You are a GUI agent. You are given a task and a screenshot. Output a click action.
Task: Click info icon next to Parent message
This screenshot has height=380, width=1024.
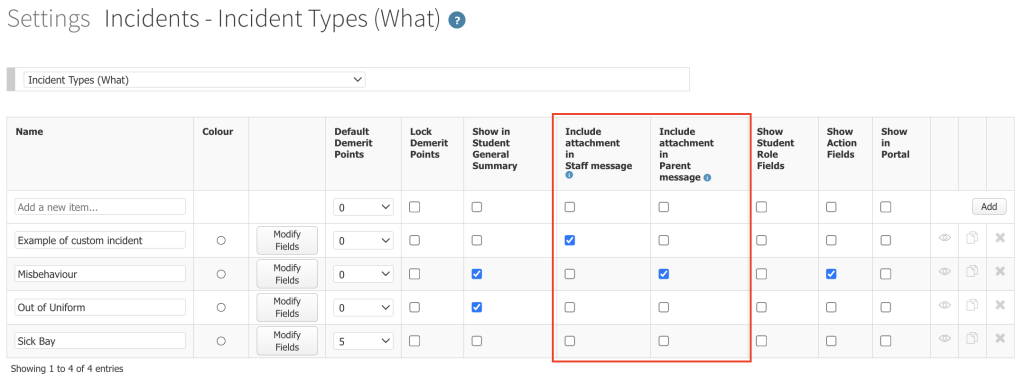(x=707, y=178)
